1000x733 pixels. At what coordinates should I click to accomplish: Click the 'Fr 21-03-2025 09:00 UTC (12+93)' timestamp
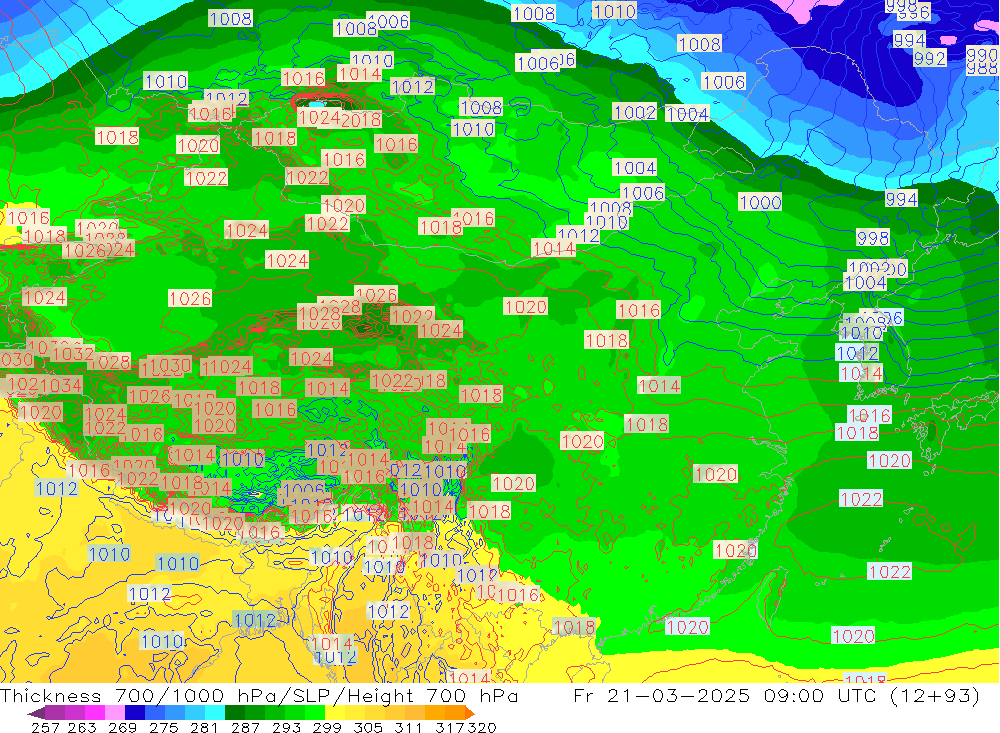coord(776,695)
